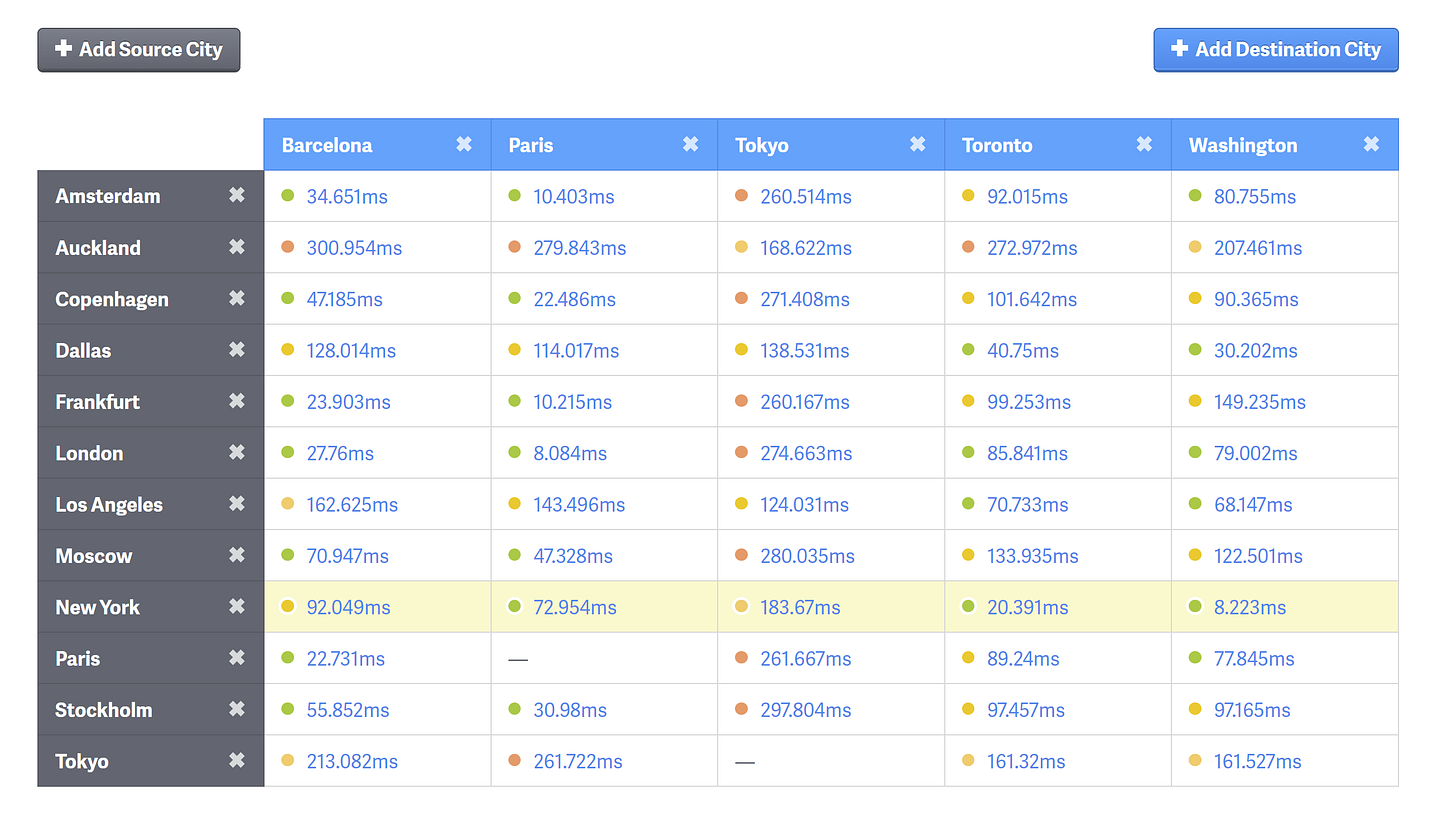
Task: Remove the Dallas source row
Action: click(x=237, y=350)
